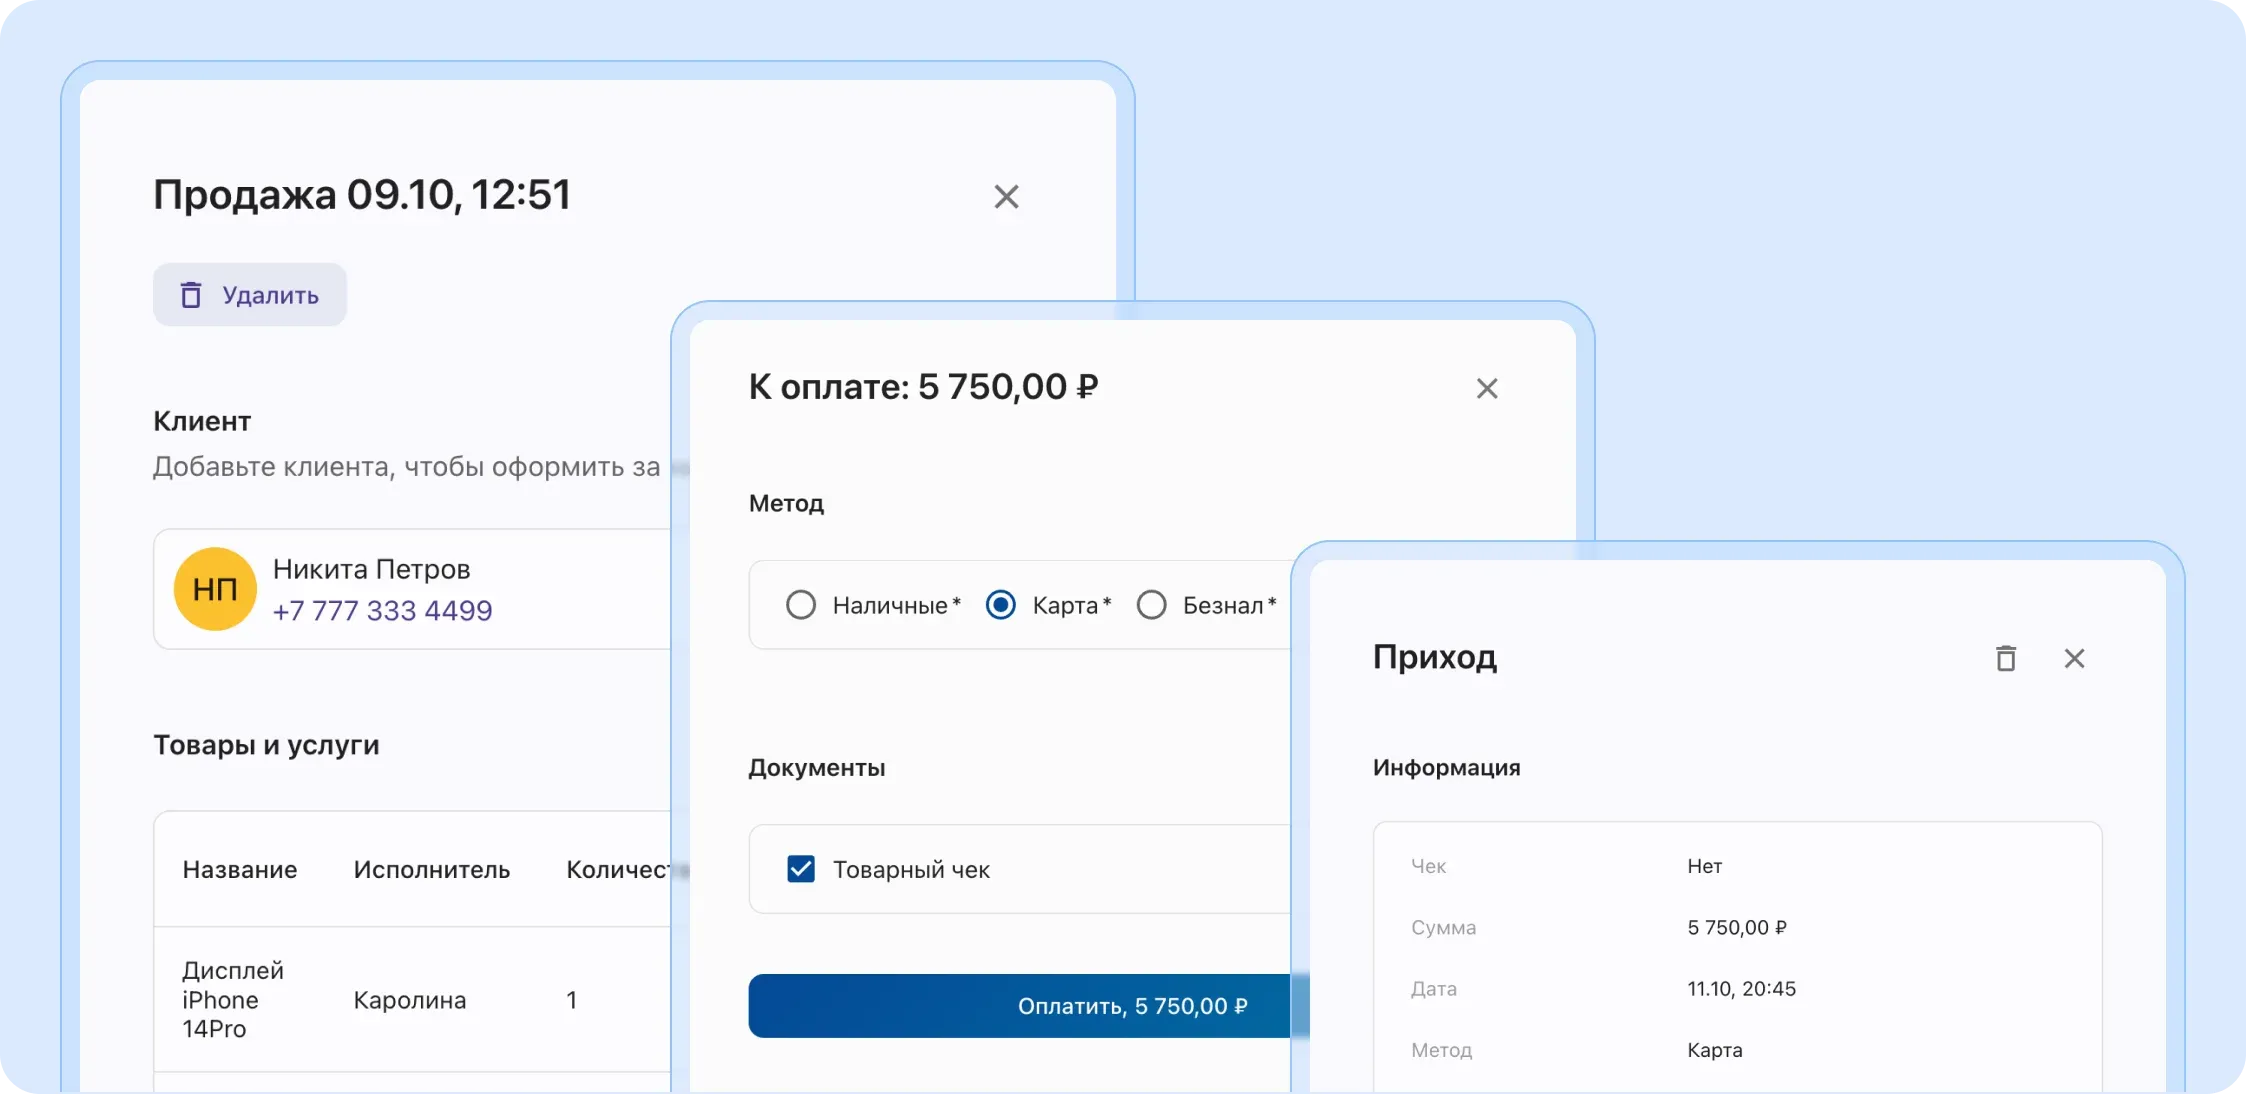
Task: Click the Сумма value 5 750,00 ₽
Action: (1737, 927)
